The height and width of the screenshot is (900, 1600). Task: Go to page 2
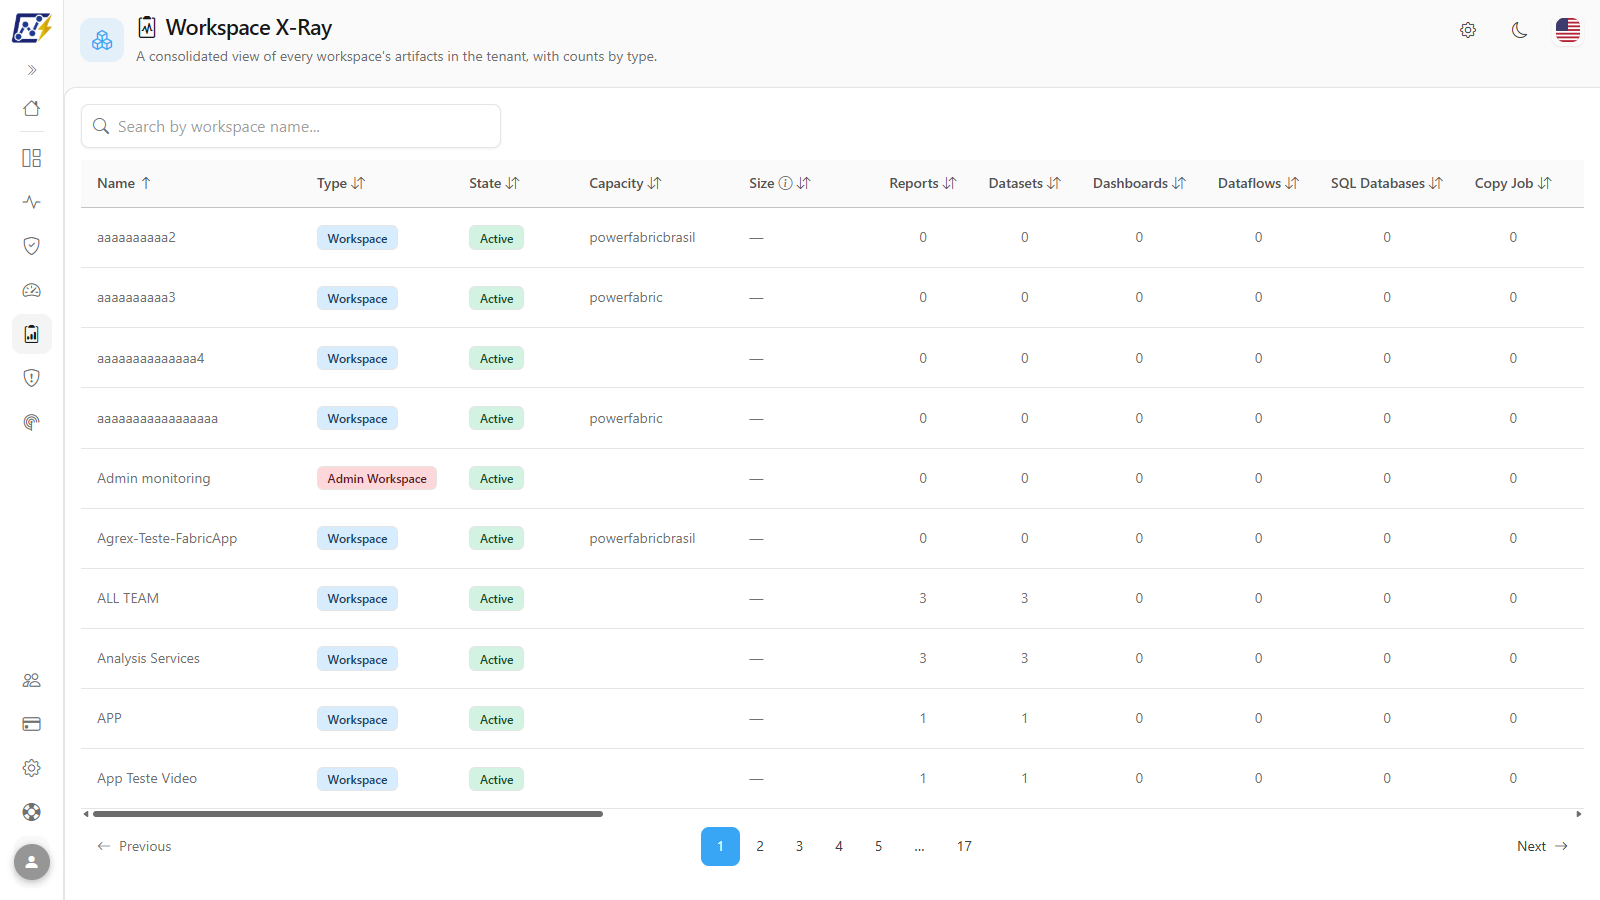pyautogui.click(x=760, y=846)
